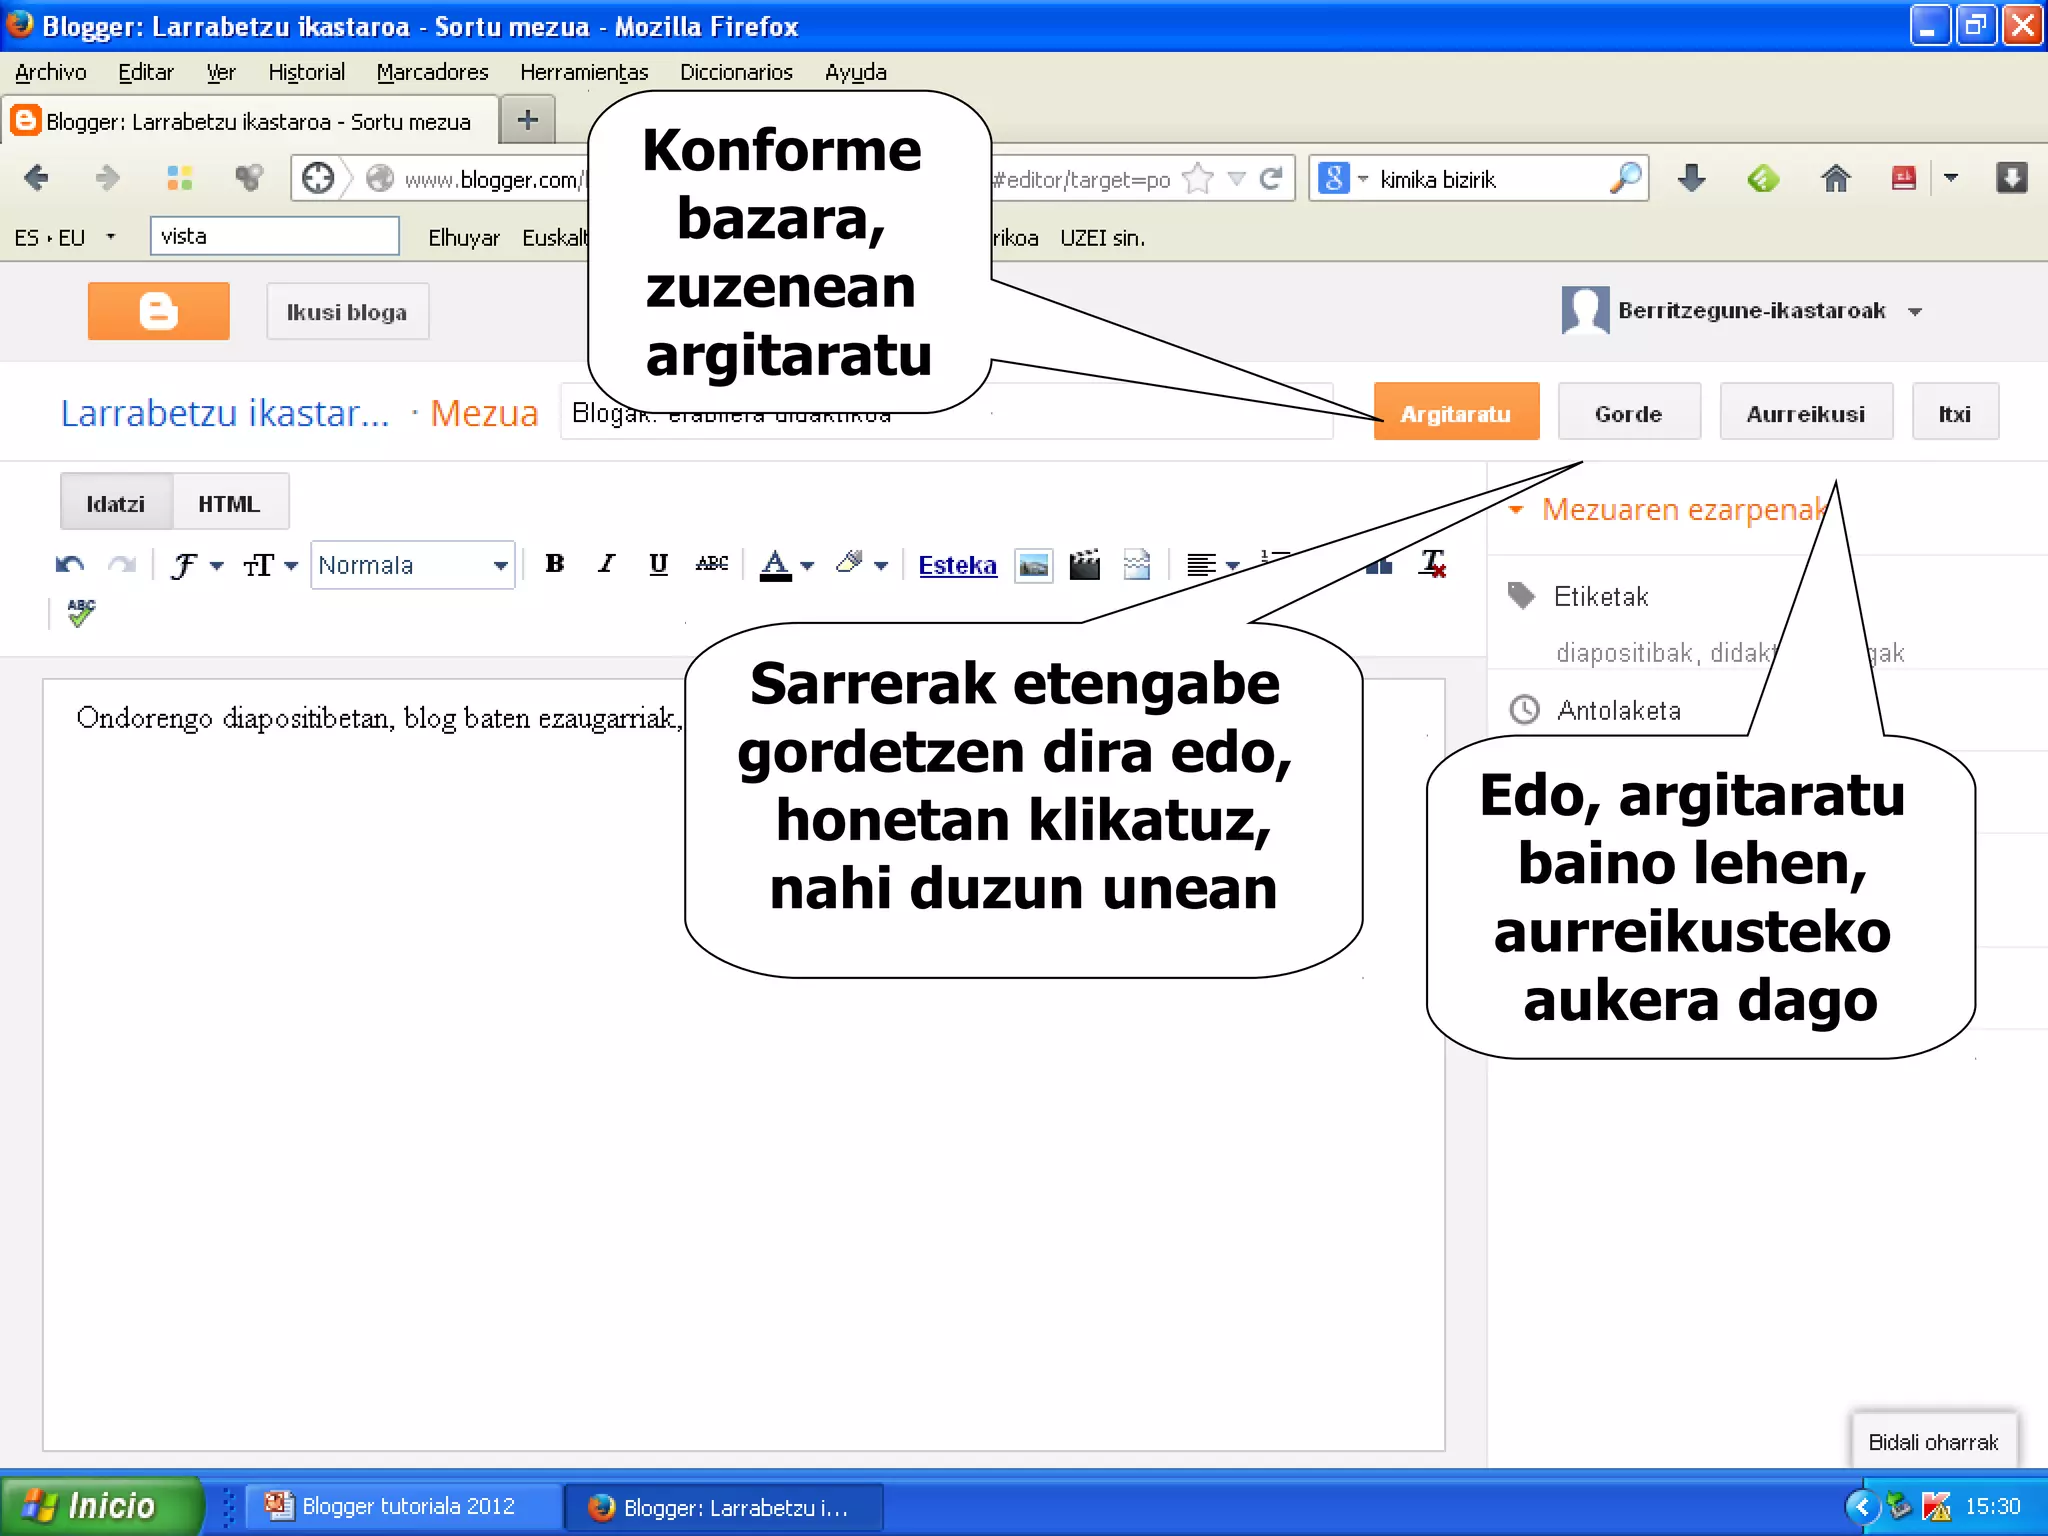Screen dimensions: 2048x1536
Task: Click the strikethrough ABC icon
Action: click(x=711, y=564)
